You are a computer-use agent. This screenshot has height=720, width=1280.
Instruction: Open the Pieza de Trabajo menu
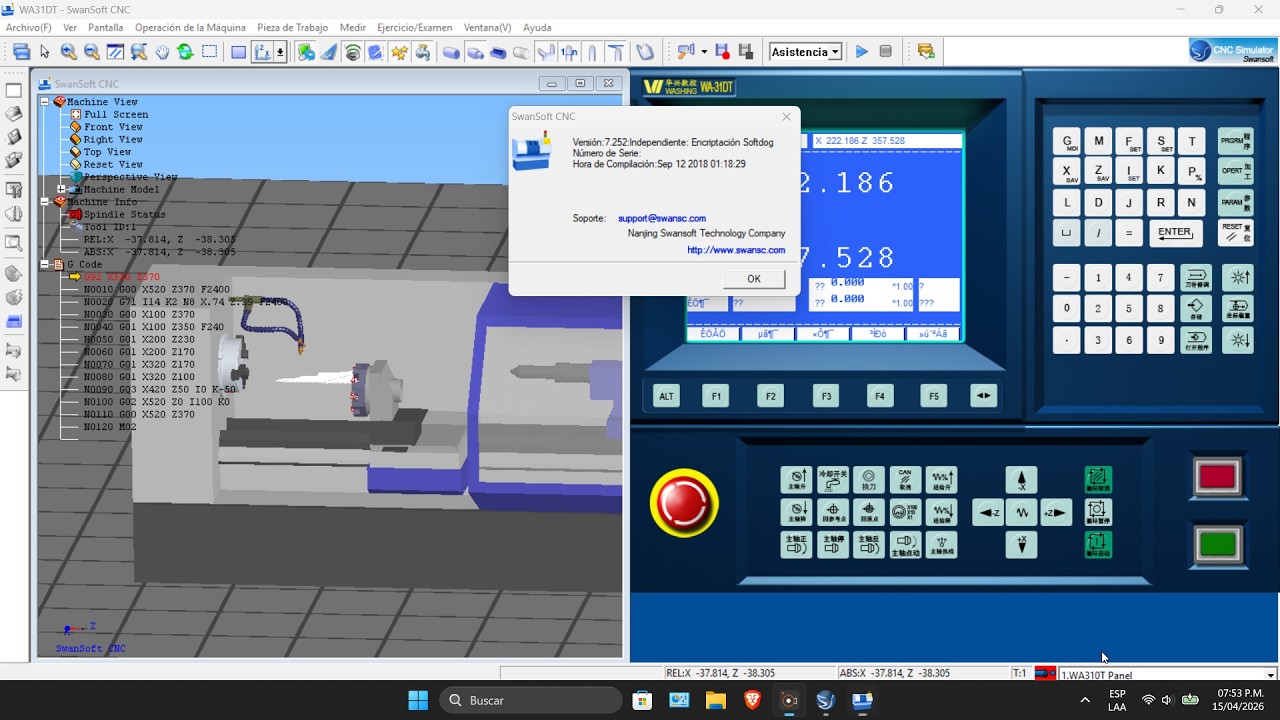pyautogui.click(x=292, y=28)
